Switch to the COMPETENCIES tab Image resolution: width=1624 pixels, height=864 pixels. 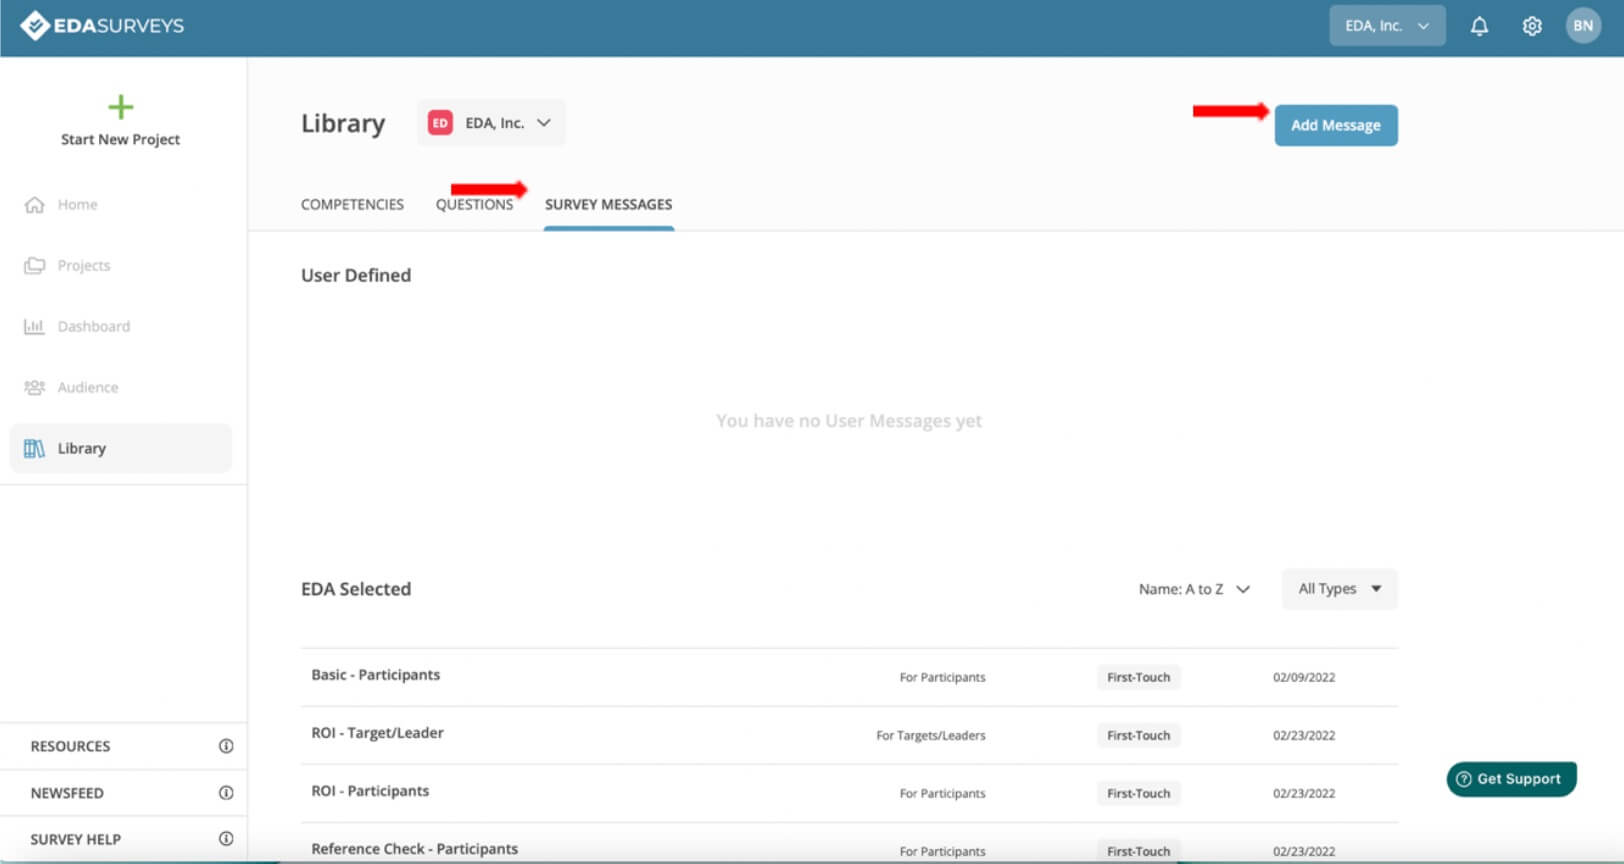point(352,204)
